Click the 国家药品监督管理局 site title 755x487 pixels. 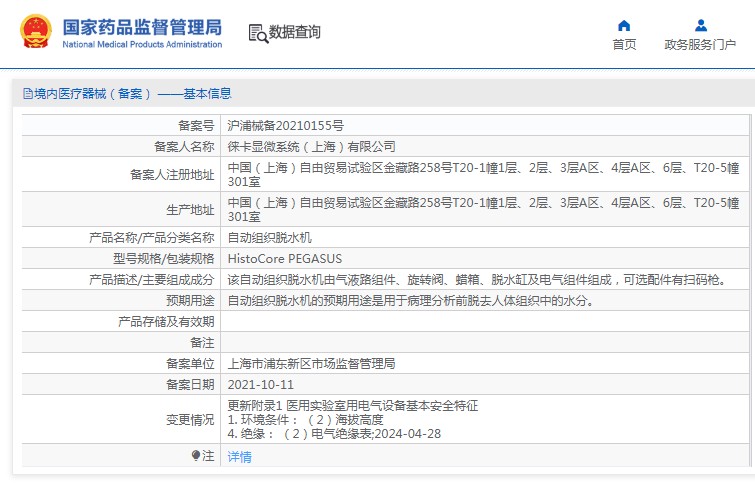[x=142, y=27]
